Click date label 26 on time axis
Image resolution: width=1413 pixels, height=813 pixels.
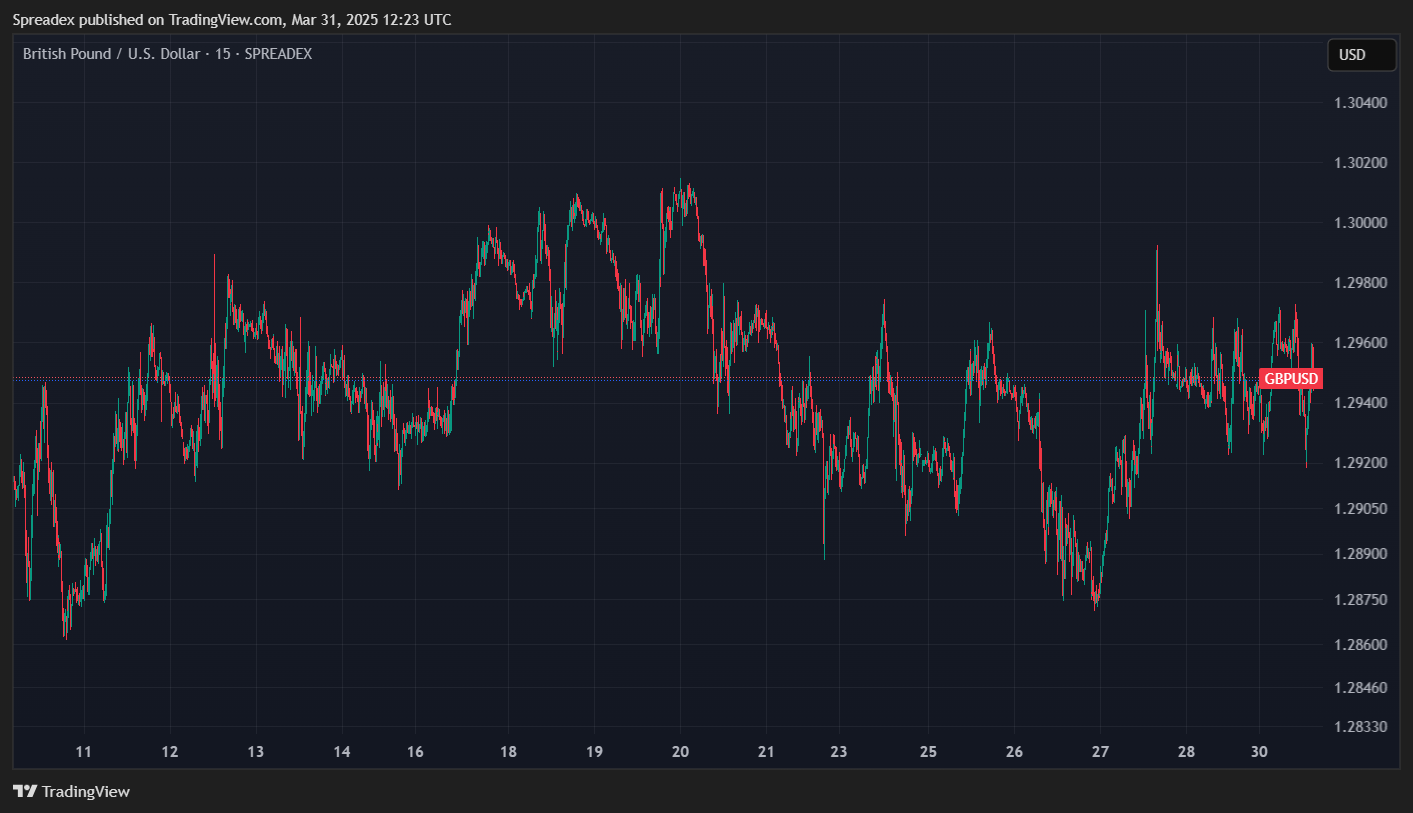(1014, 752)
